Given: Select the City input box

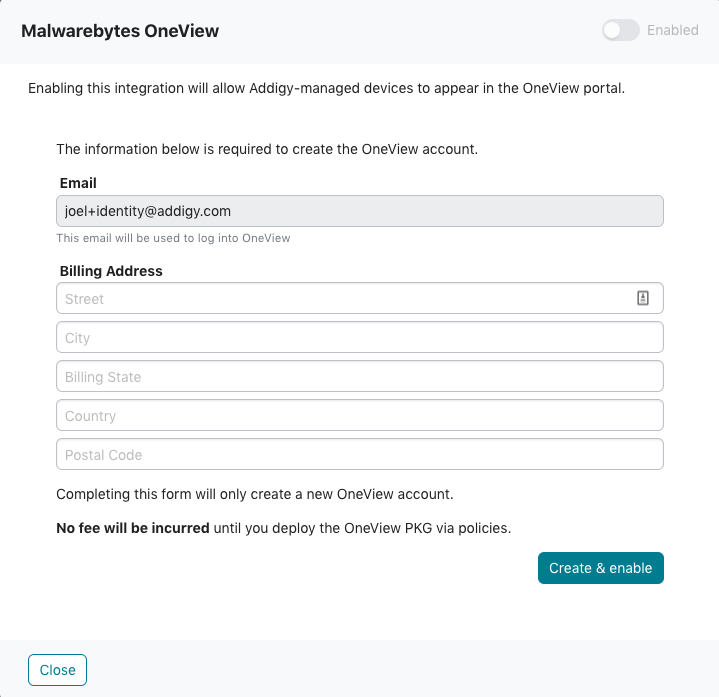Looking at the screenshot, I should 360,337.
